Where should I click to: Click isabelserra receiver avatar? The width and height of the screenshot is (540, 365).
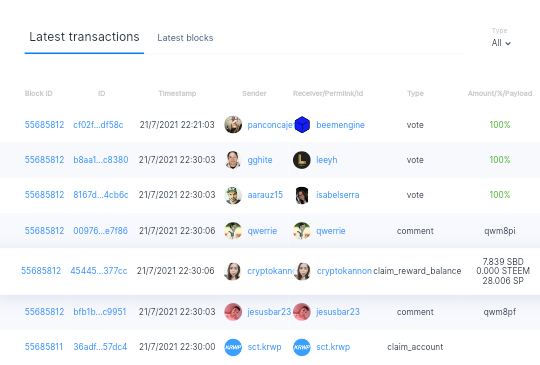coord(302,195)
